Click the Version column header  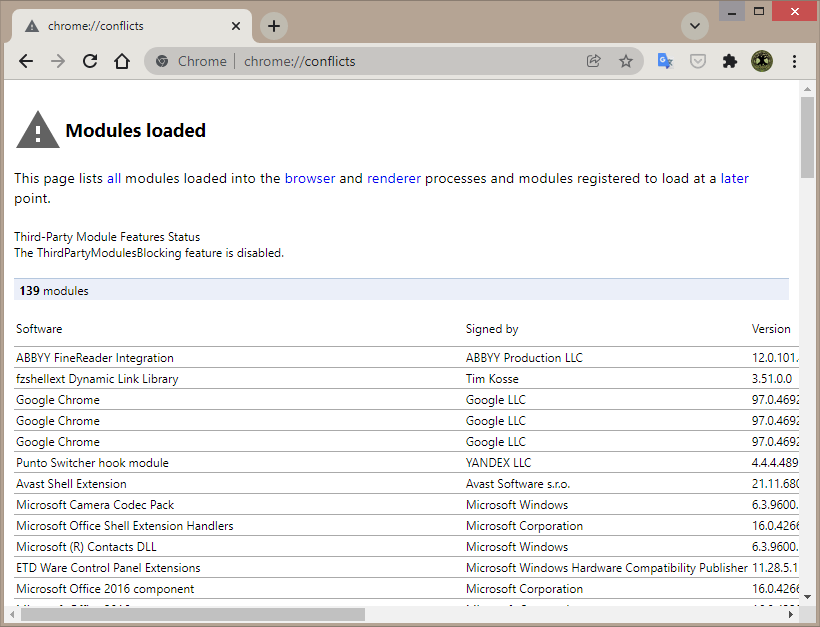pyautogui.click(x=771, y=329)
